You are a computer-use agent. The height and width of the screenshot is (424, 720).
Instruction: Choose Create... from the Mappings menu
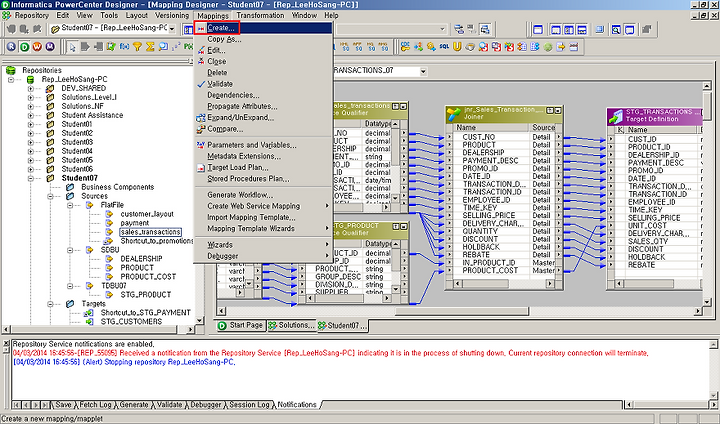[x=264, y=28]
